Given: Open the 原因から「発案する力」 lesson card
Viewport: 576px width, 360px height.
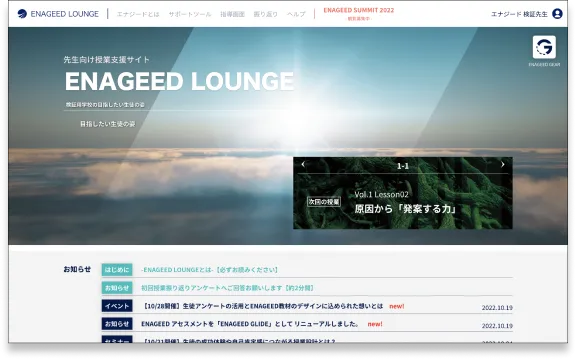Looking at the screenshot, I should pyautogui.click(x=403, y=193).
